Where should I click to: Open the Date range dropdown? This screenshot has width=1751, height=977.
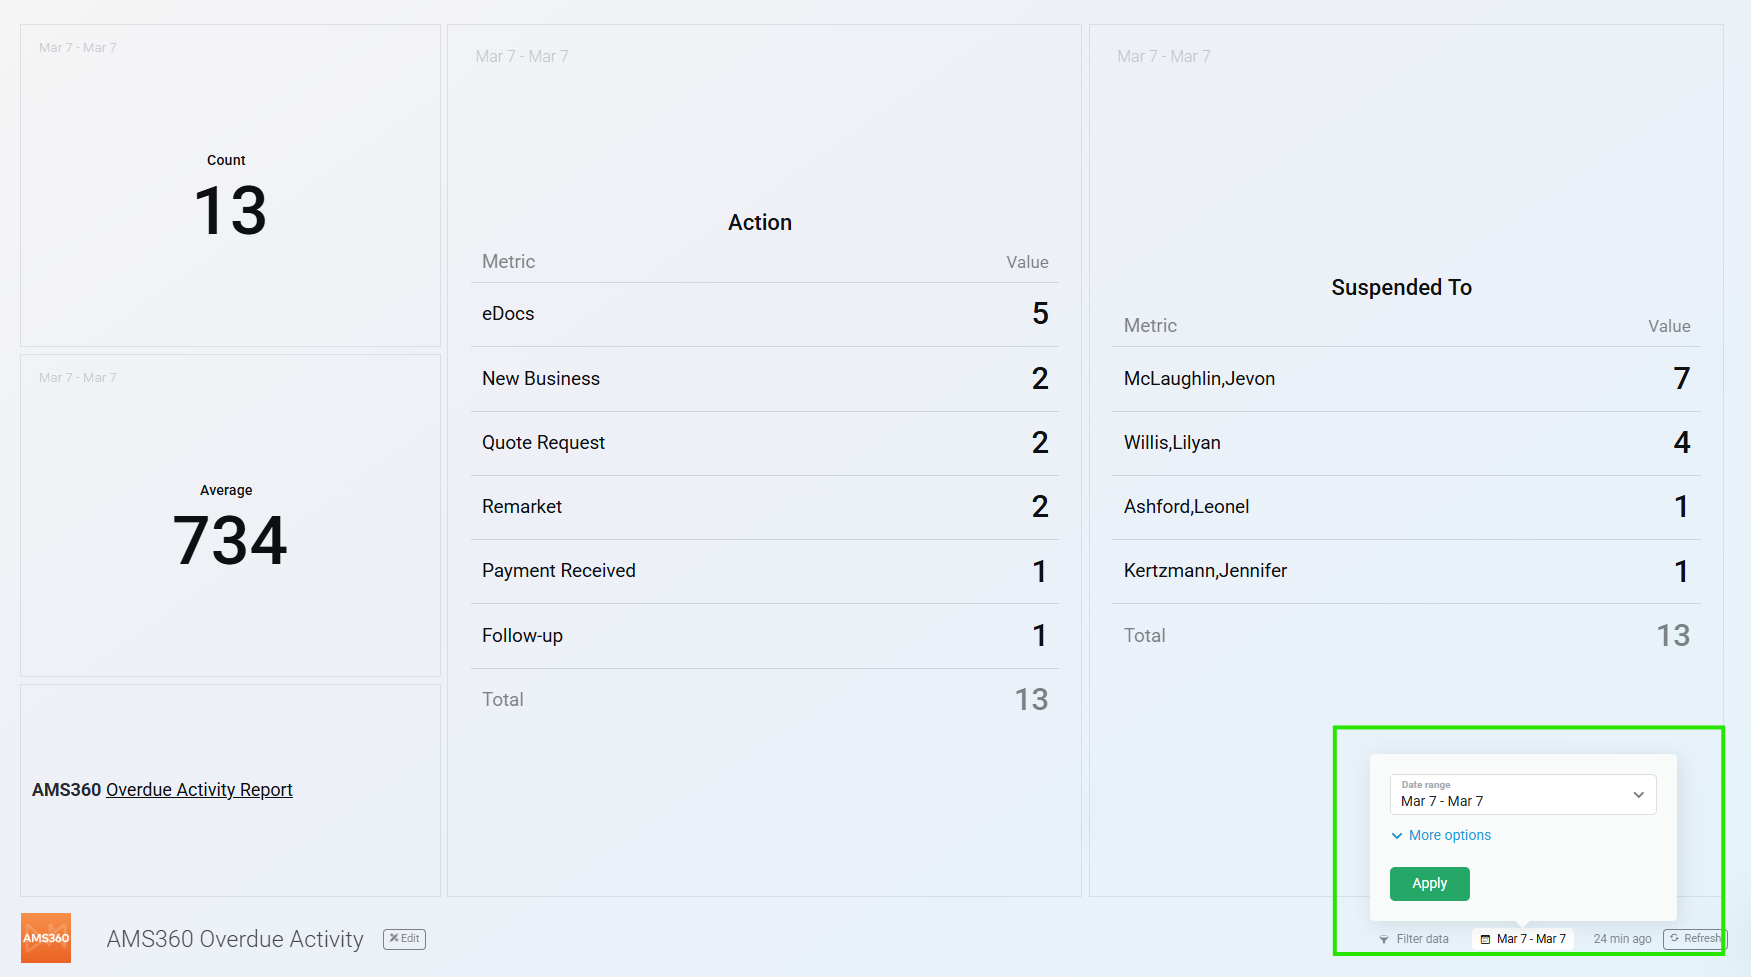(x=1522, y=794)
